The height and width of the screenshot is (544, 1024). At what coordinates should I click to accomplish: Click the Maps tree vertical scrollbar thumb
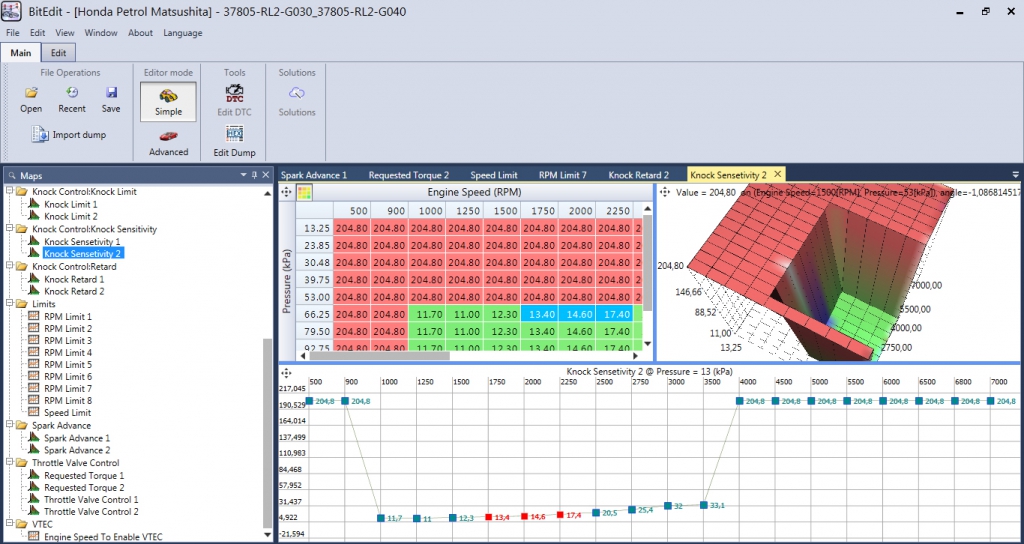266,431
